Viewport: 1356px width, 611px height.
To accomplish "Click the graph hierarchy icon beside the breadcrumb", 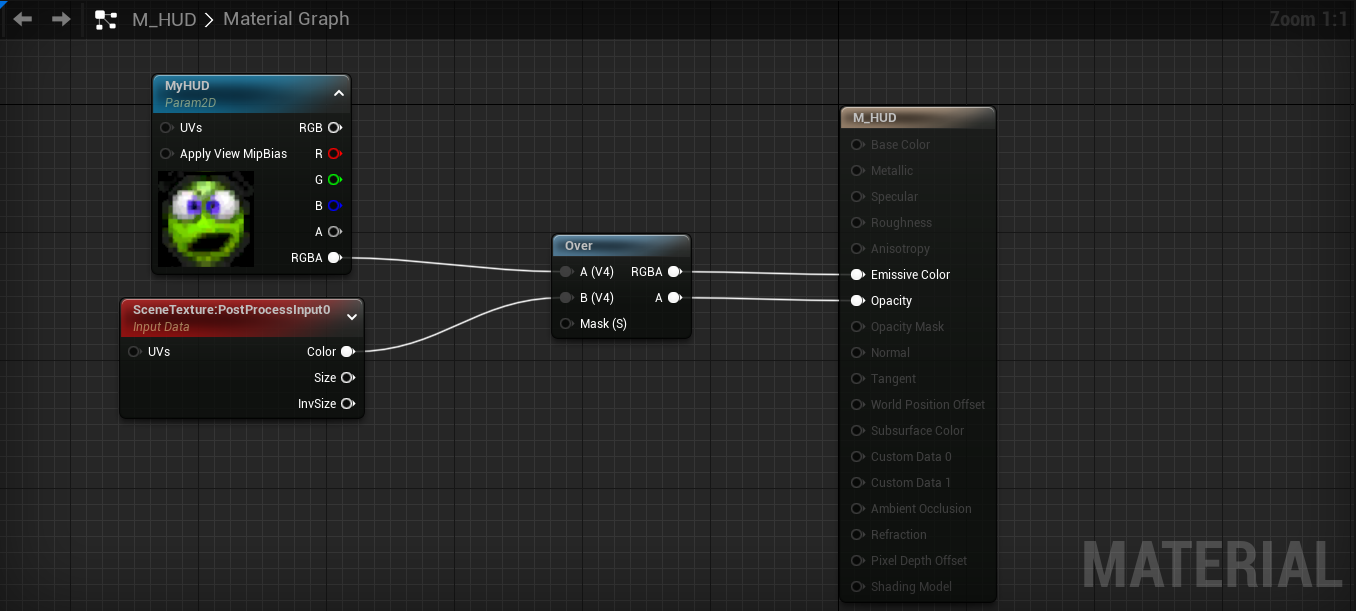I will click(106, 18).
